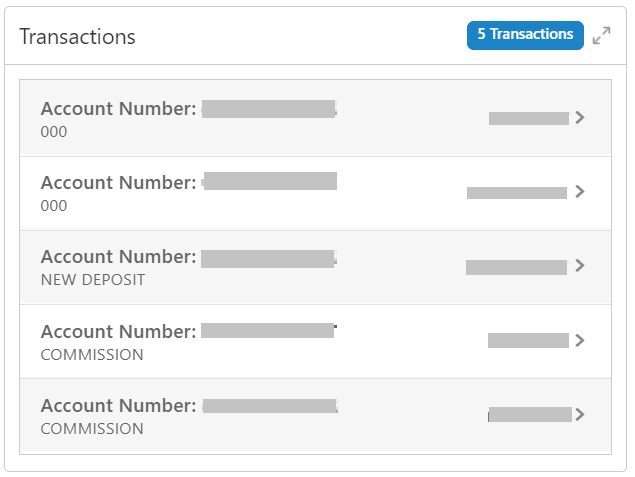Select Account Number label of NEW DEPOSIT row
Viewport: 635px width, 477px height.
[118, 258]
